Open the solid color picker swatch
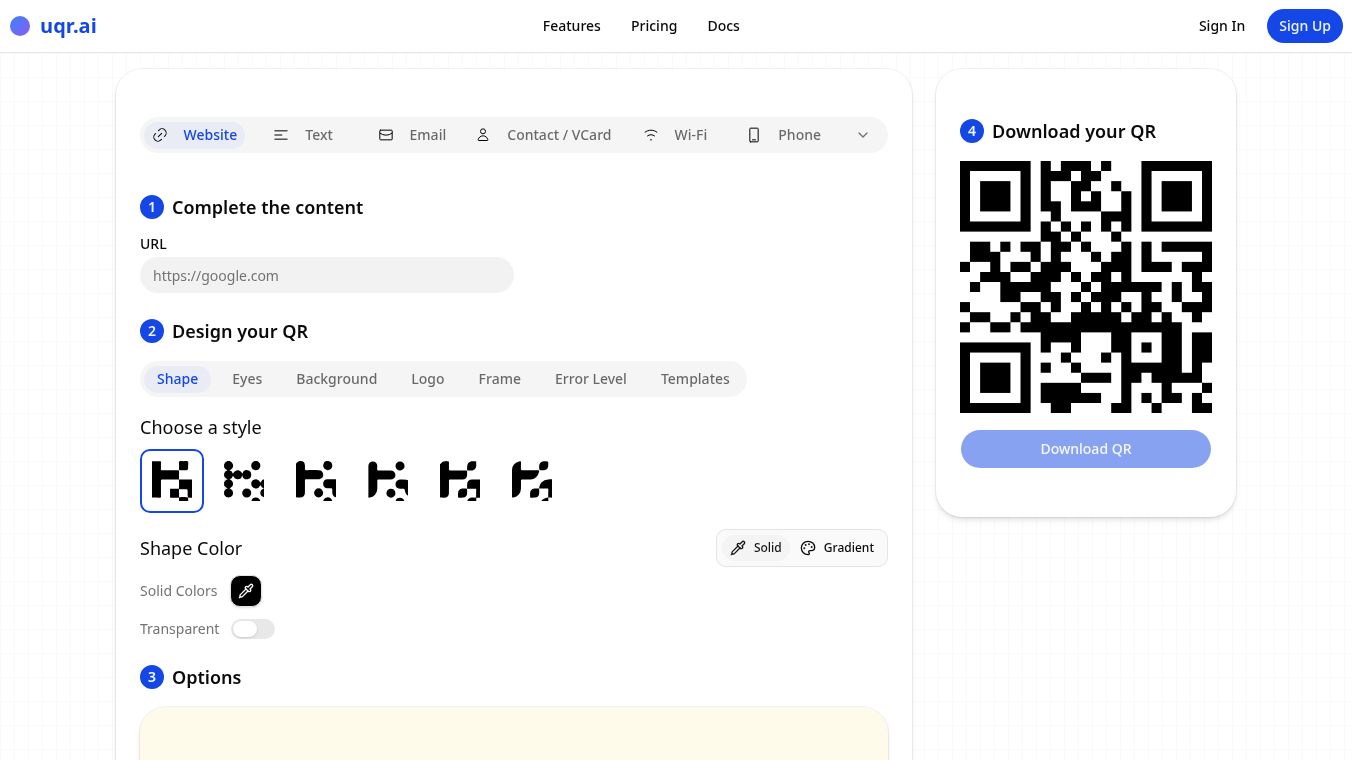The width and height of the screenshot is (1352, 760). (x=246, y=591)
